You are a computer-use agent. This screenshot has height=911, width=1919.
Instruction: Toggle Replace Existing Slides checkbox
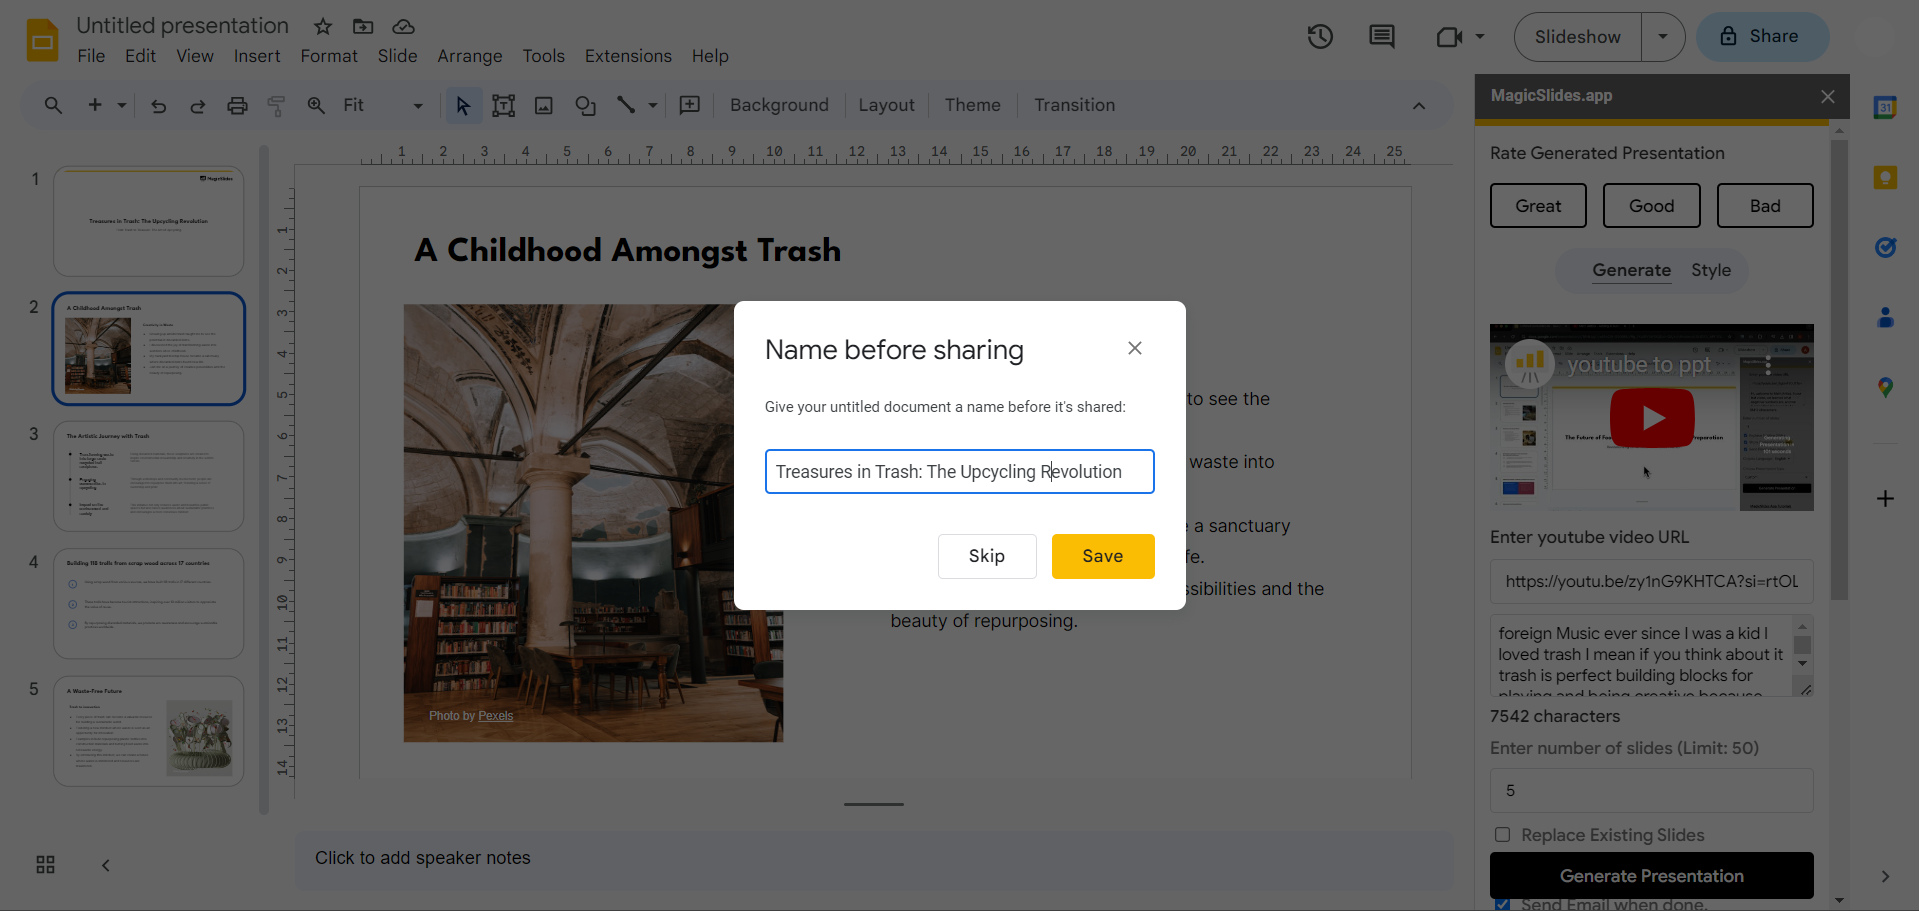click(1502, 835)
